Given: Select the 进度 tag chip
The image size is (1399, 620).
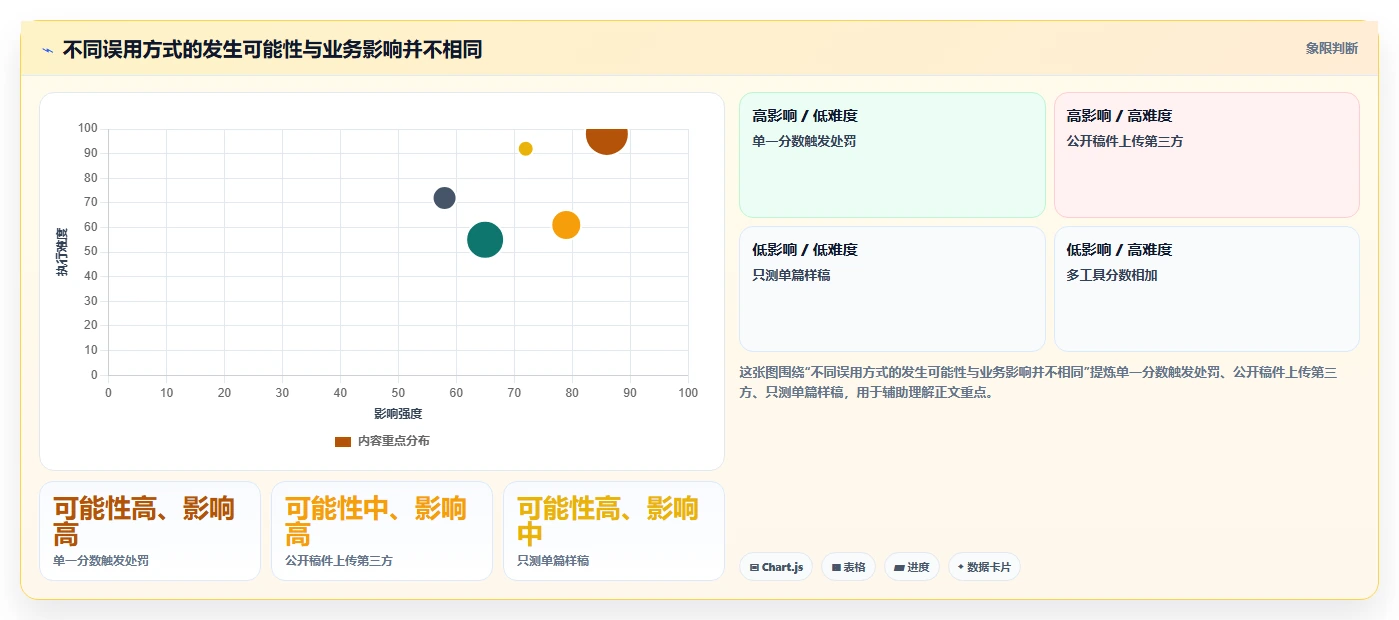Looking at the screenshot, I should coord(912,567).
